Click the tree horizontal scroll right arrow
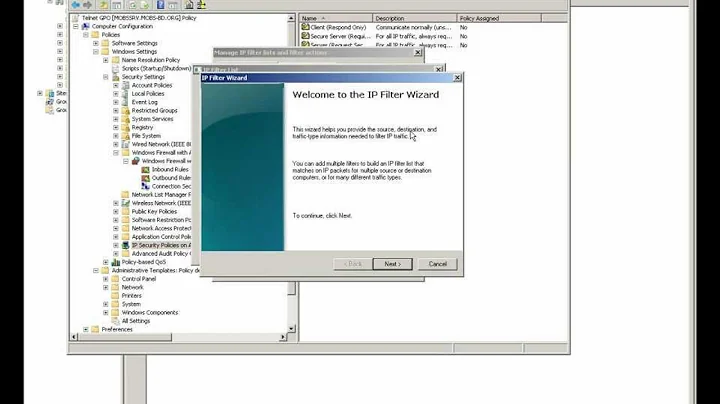The width and height of the screenshot is (720, 404). tap(283, 337)
